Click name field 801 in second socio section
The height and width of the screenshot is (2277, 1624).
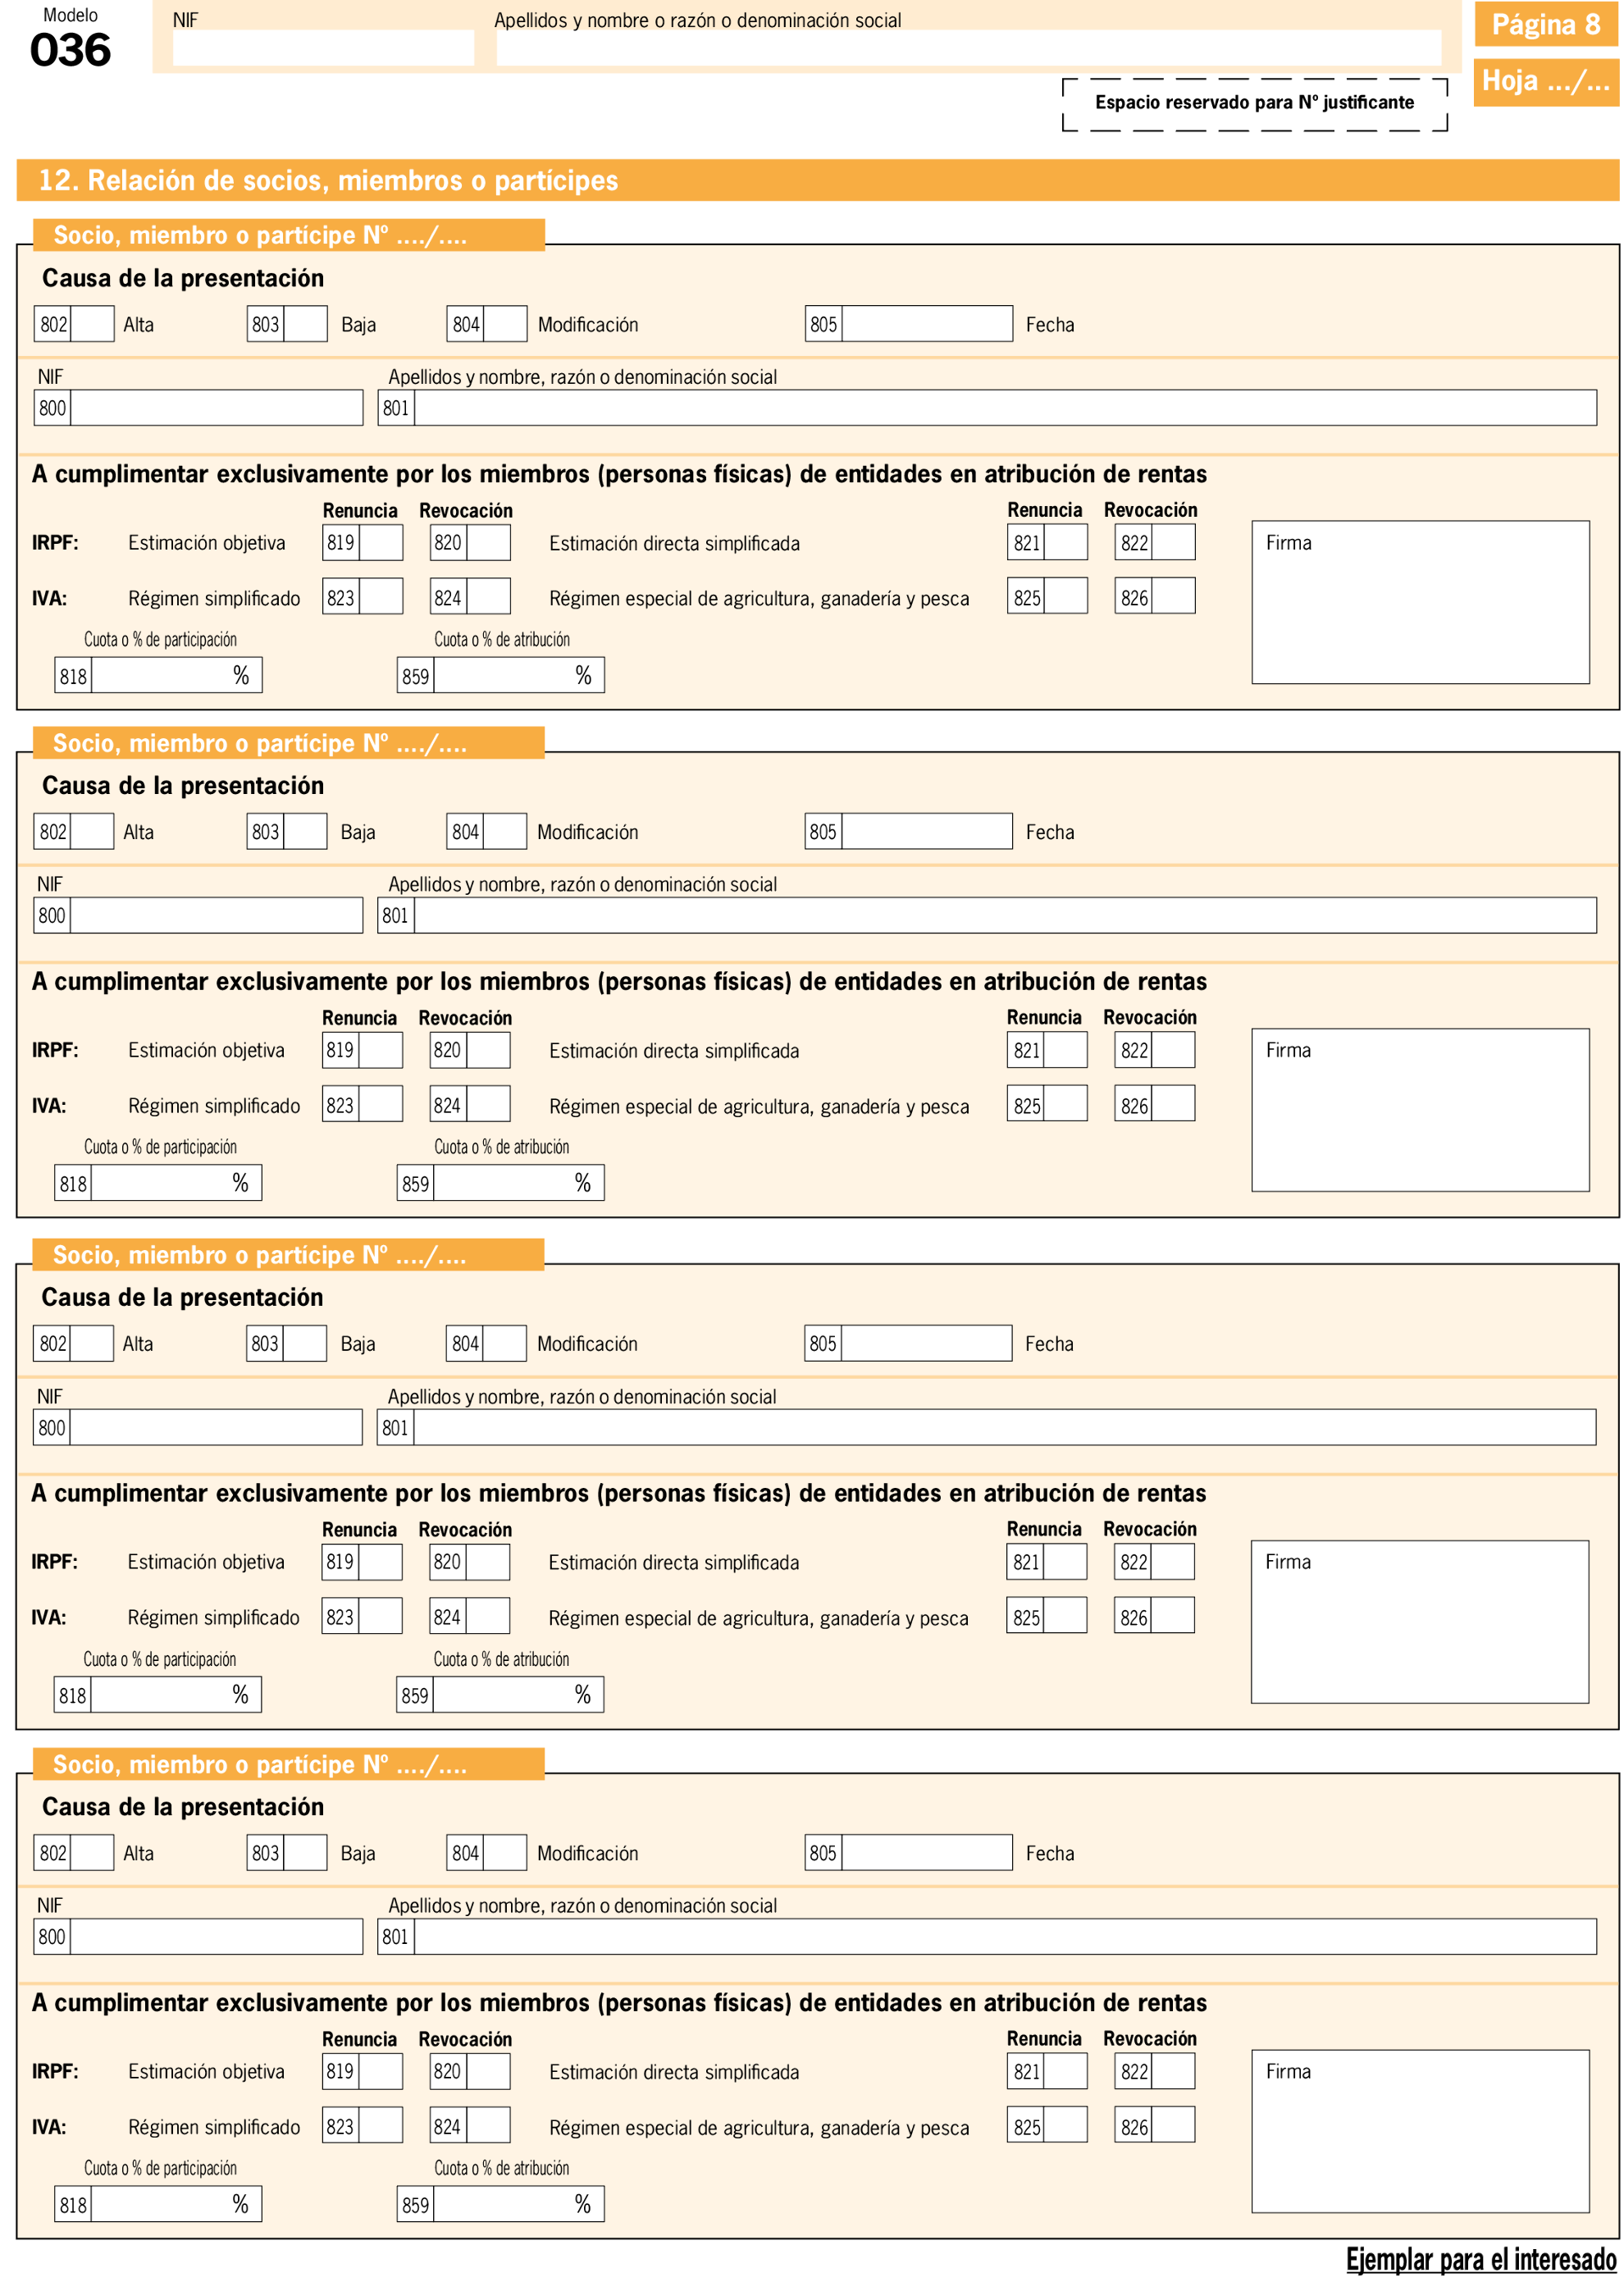[1005, 916]
